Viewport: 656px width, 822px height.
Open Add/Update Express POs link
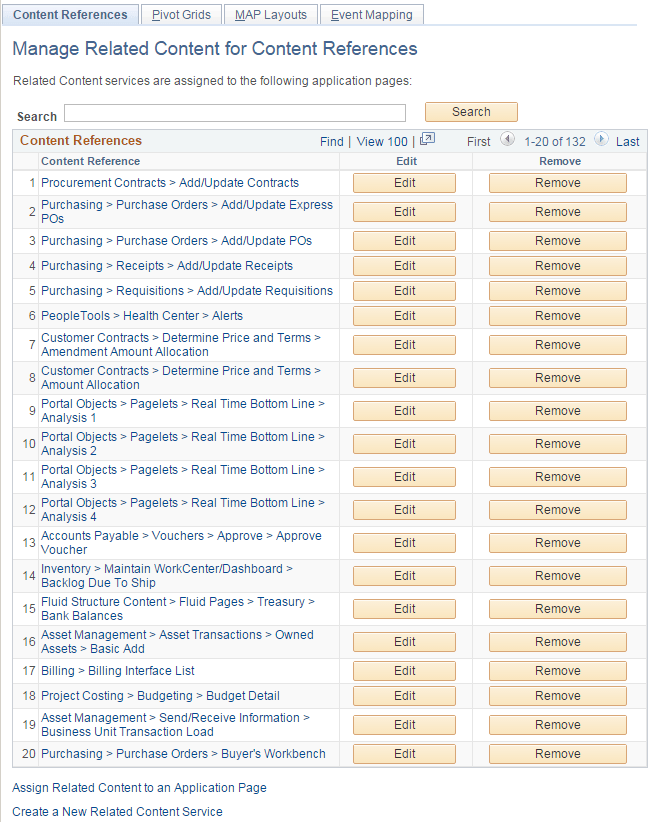(x=187, y=212)
